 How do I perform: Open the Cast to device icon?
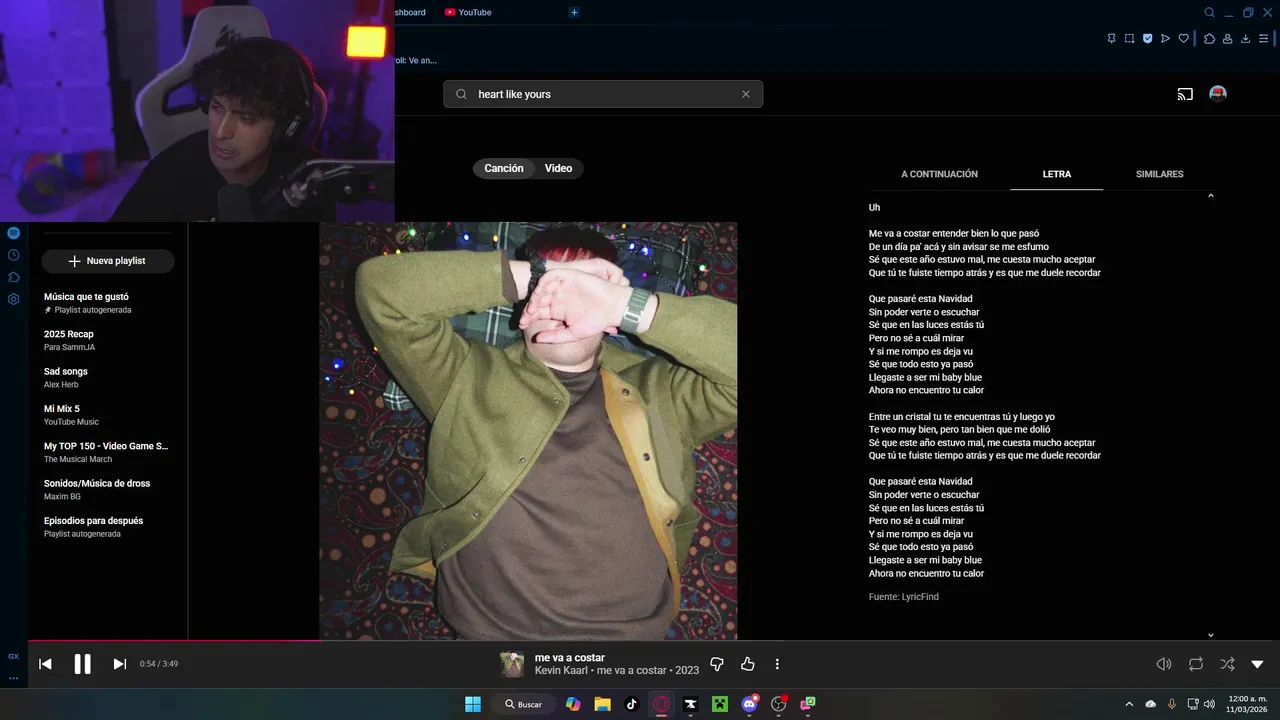coord(1185,94)
